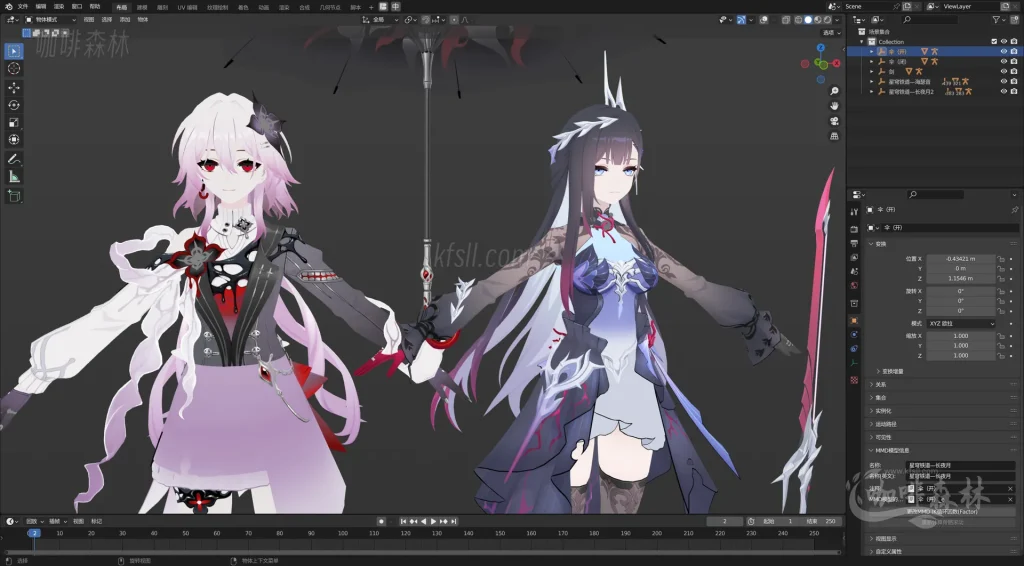Switch to wireframe viewport shading

[799, 20]
